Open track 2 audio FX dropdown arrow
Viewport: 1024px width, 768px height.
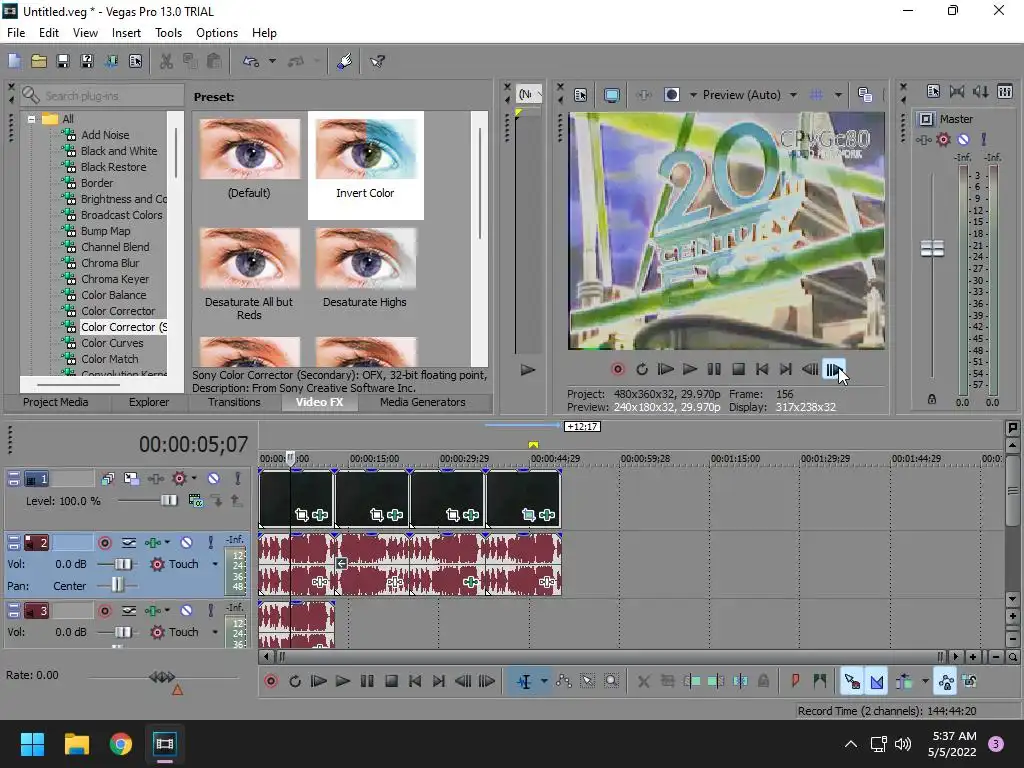click(x=168, y=543)
